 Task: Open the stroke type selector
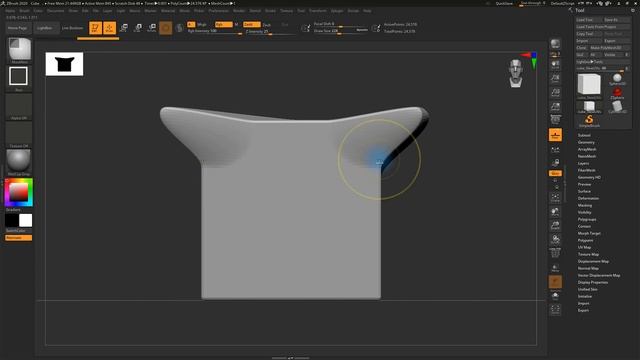(18, 77)
